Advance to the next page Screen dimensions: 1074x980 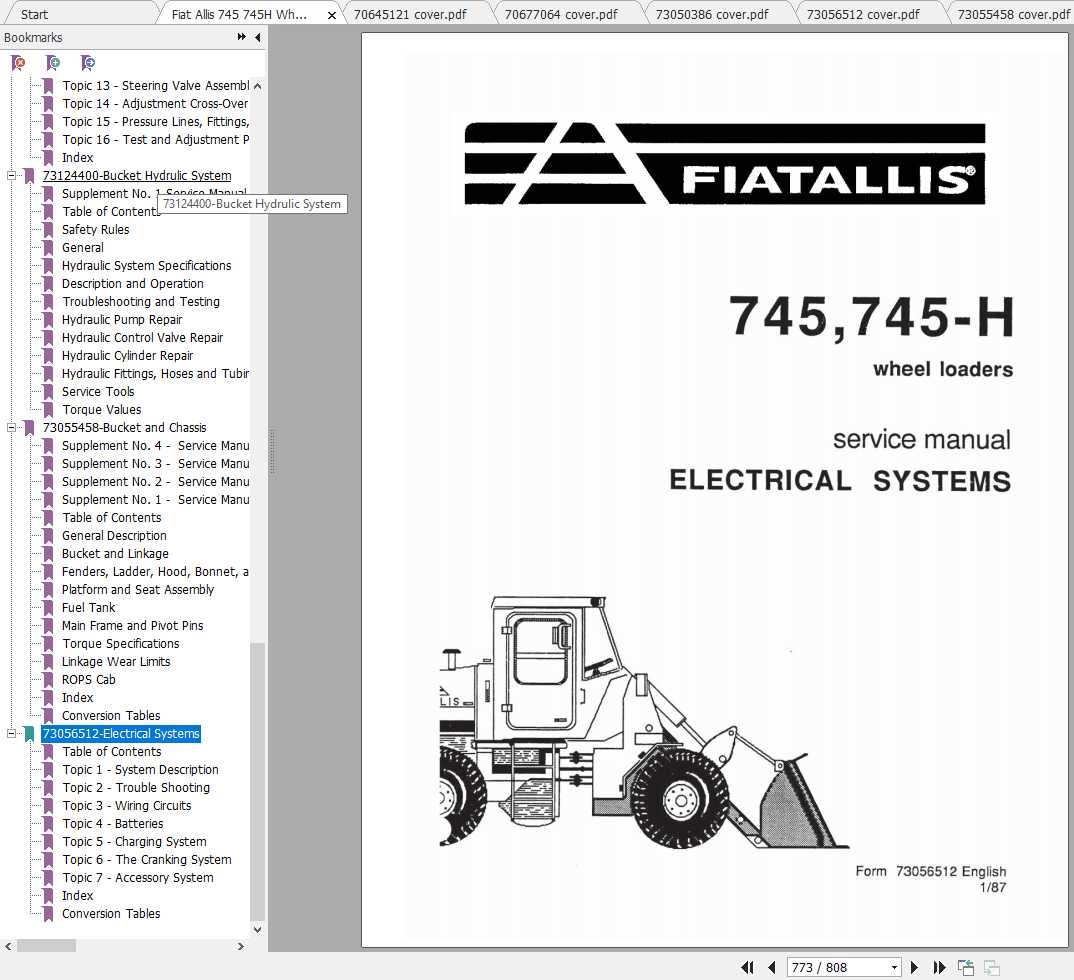coord(914,967)
